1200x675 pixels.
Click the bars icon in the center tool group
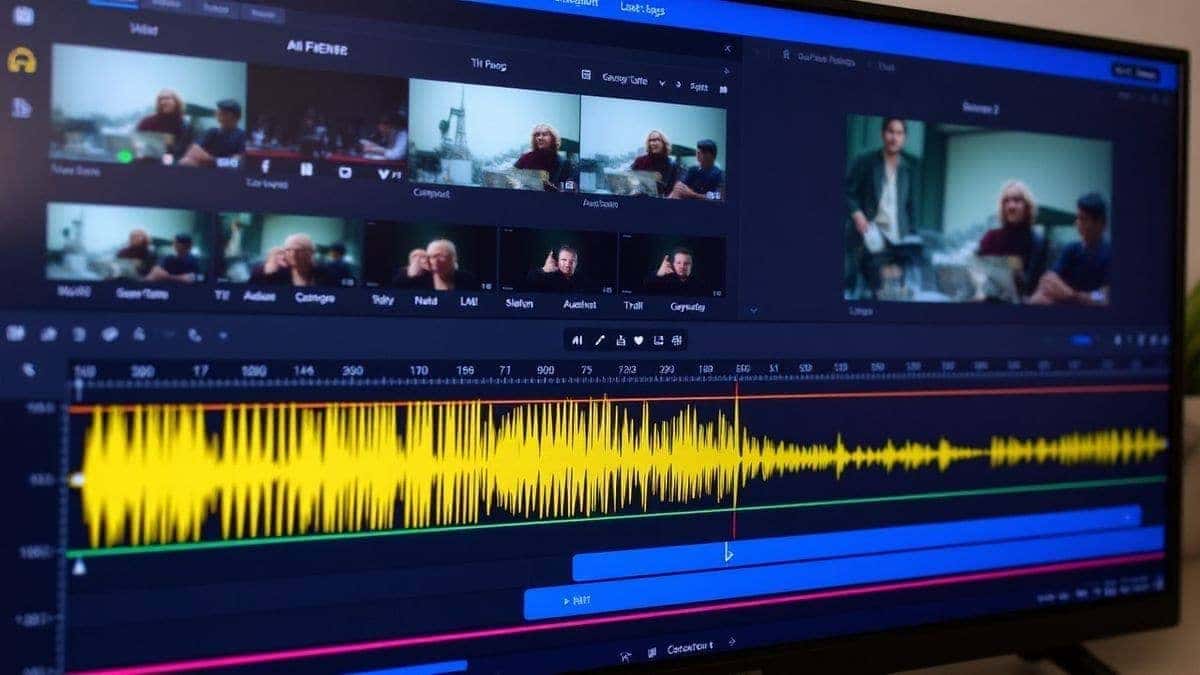click(x=577, y=340)
